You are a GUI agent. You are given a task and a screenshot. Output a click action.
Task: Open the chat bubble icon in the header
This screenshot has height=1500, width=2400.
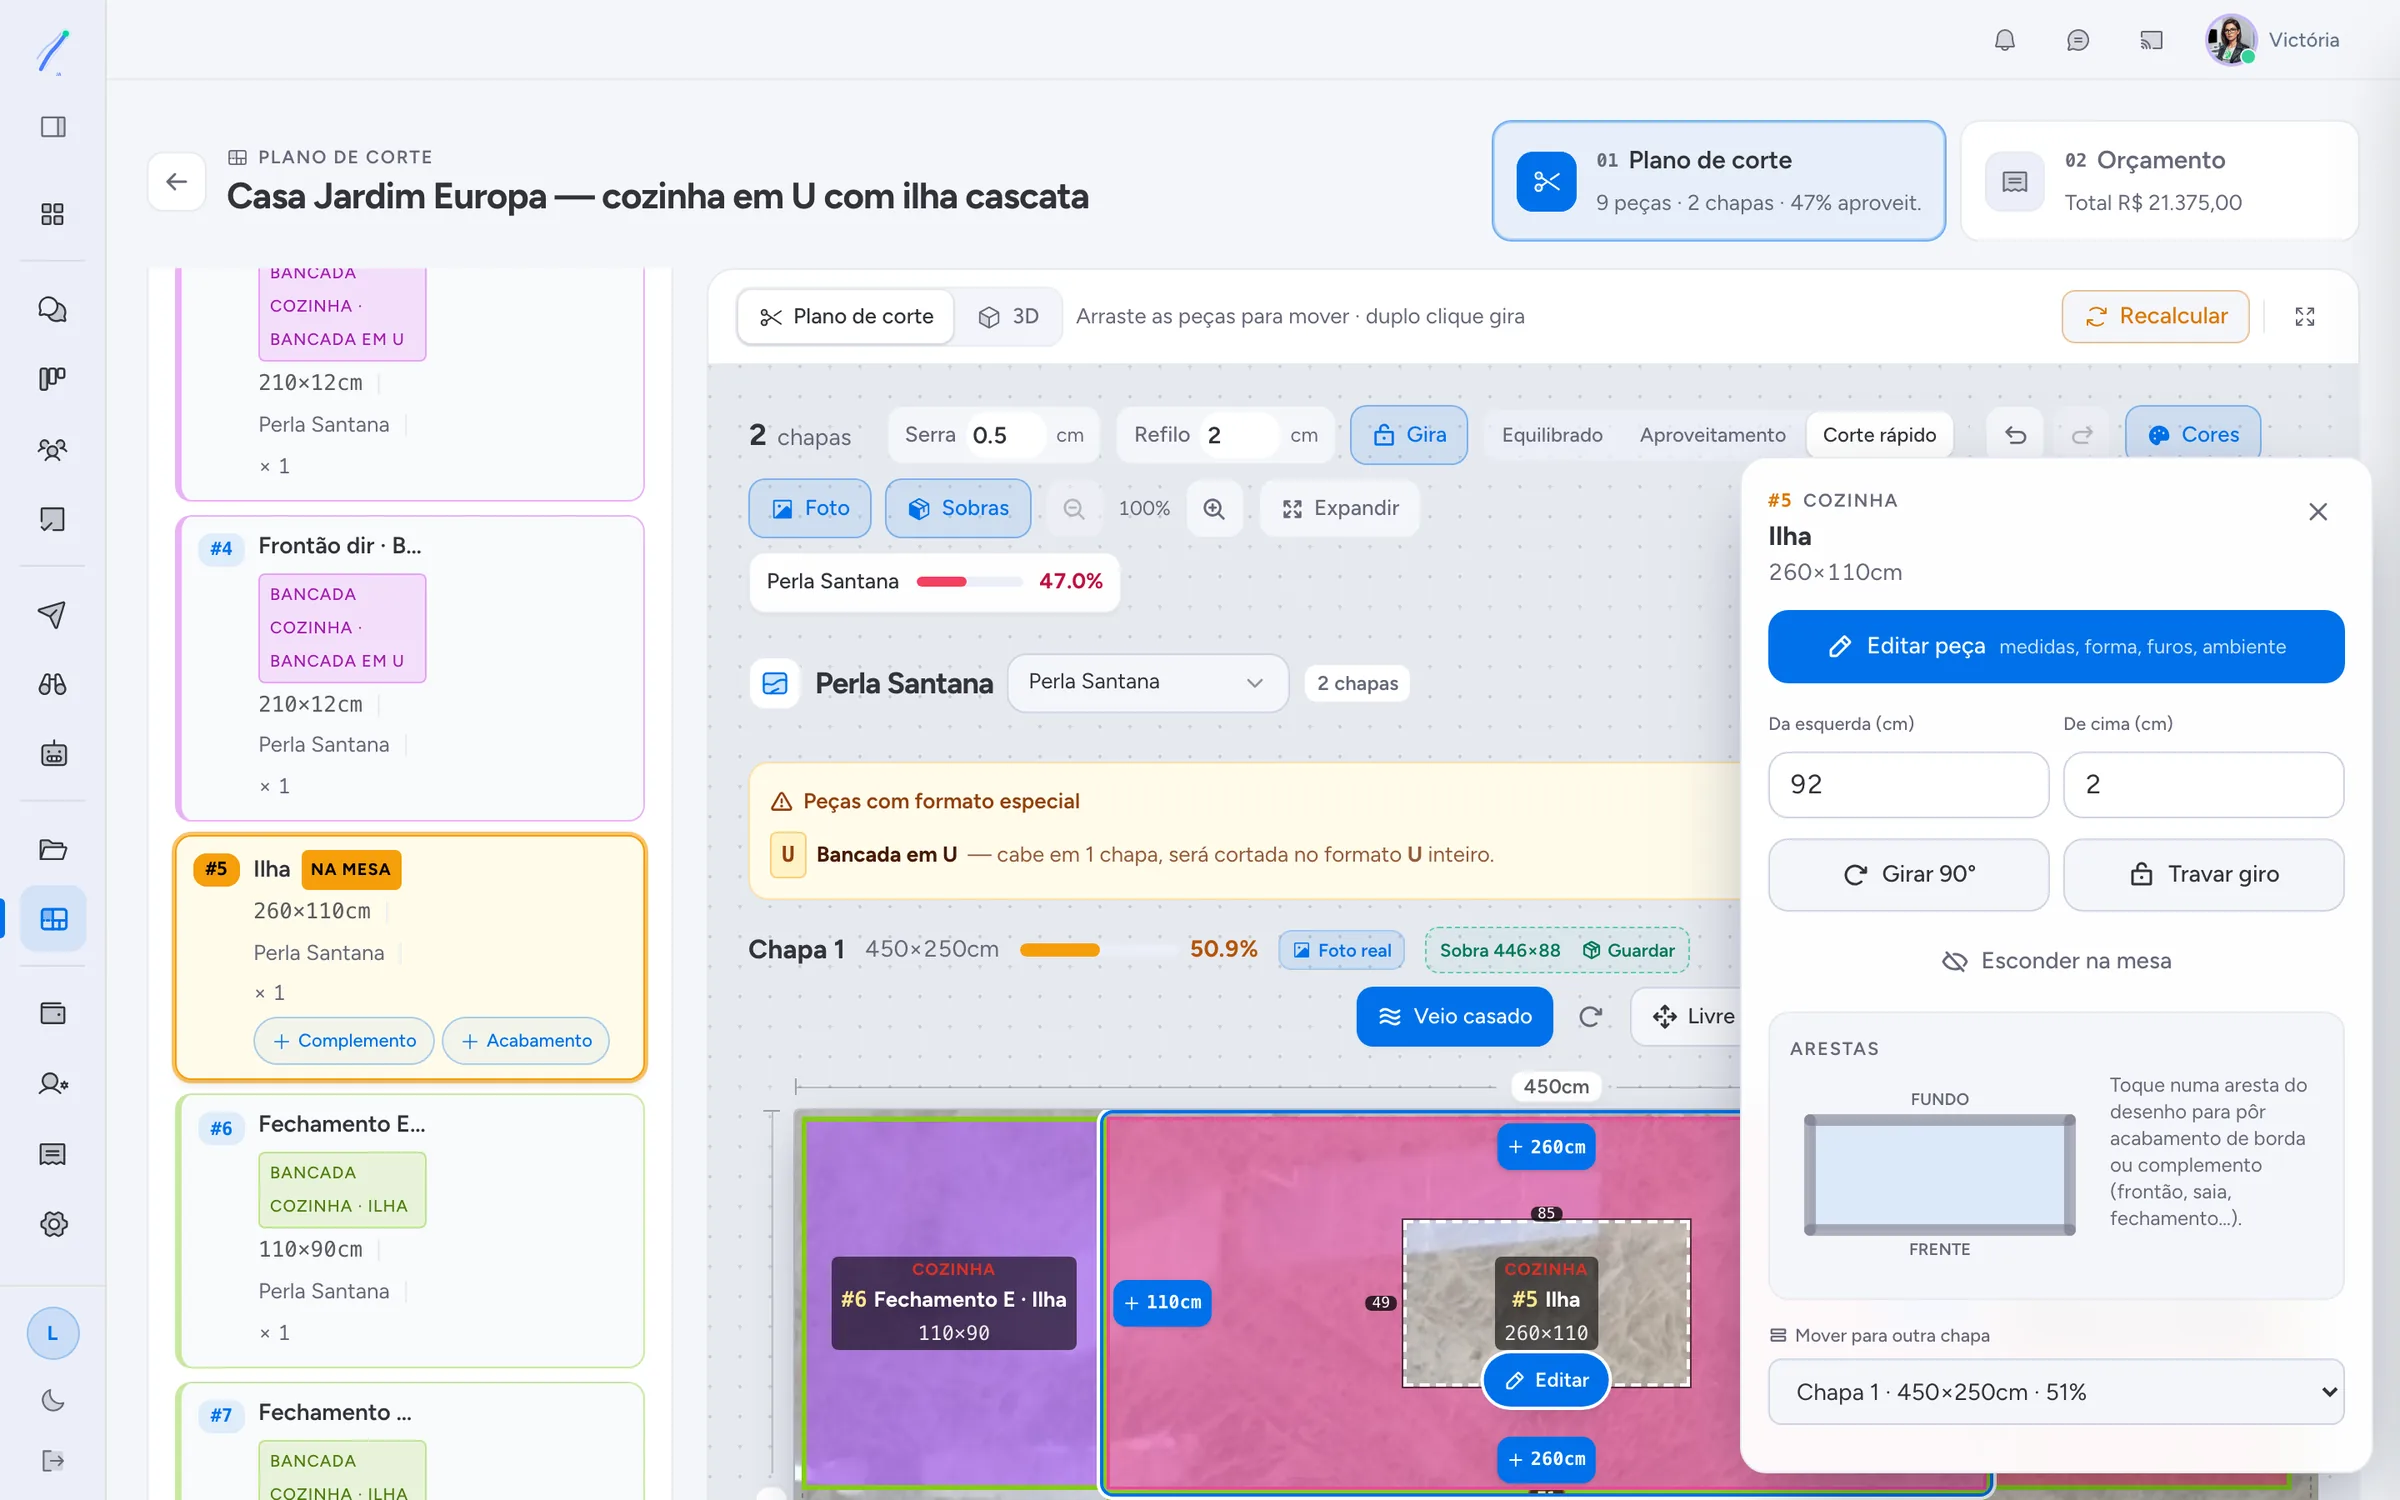2077,40
